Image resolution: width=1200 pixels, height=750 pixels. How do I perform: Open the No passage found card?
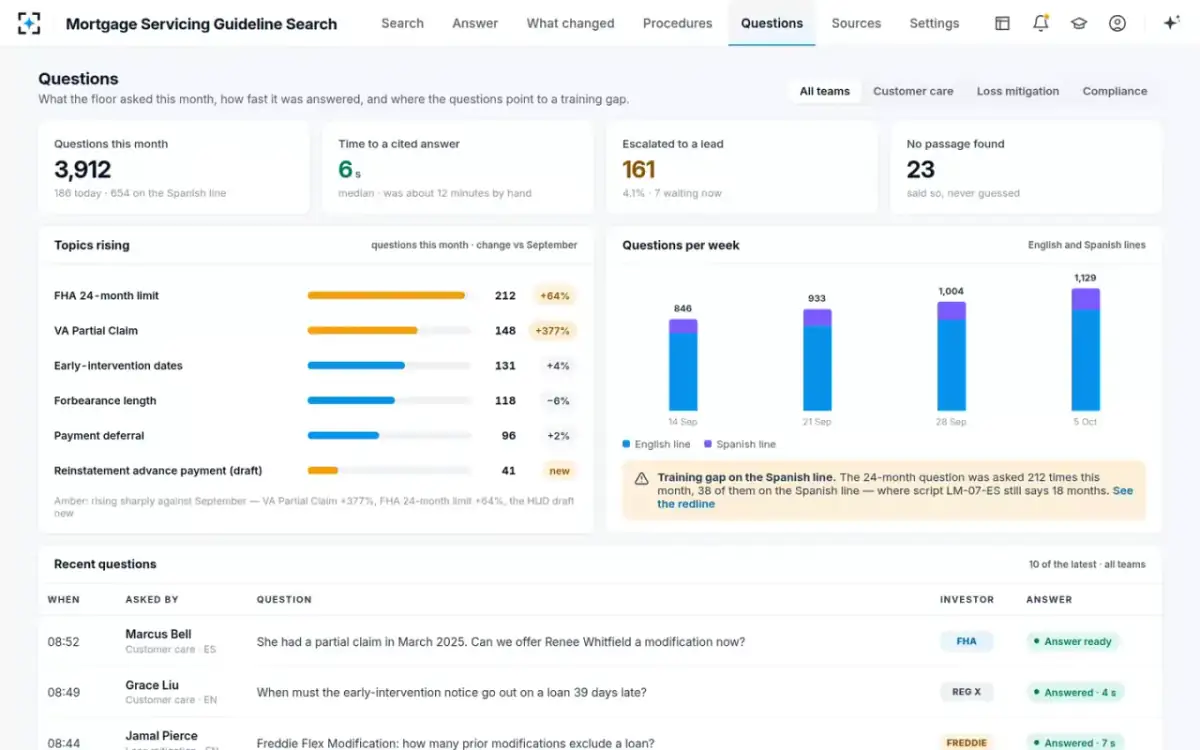(1026, 168)
